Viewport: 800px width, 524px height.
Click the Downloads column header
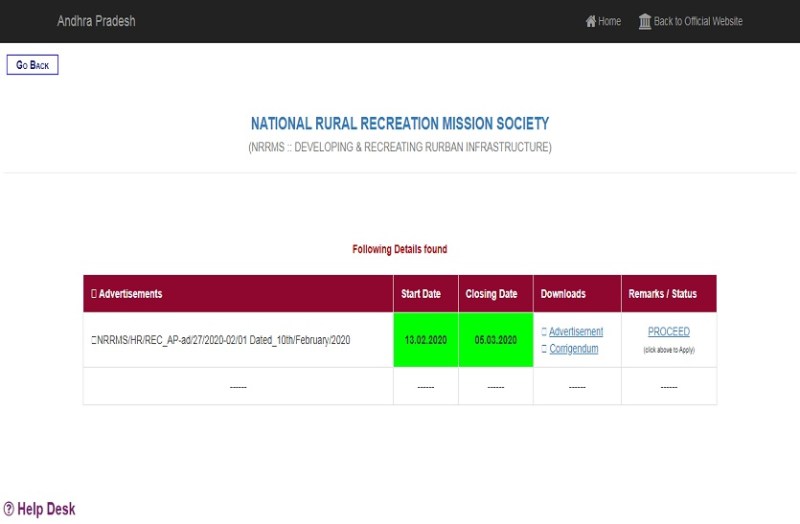pos(563,294)
